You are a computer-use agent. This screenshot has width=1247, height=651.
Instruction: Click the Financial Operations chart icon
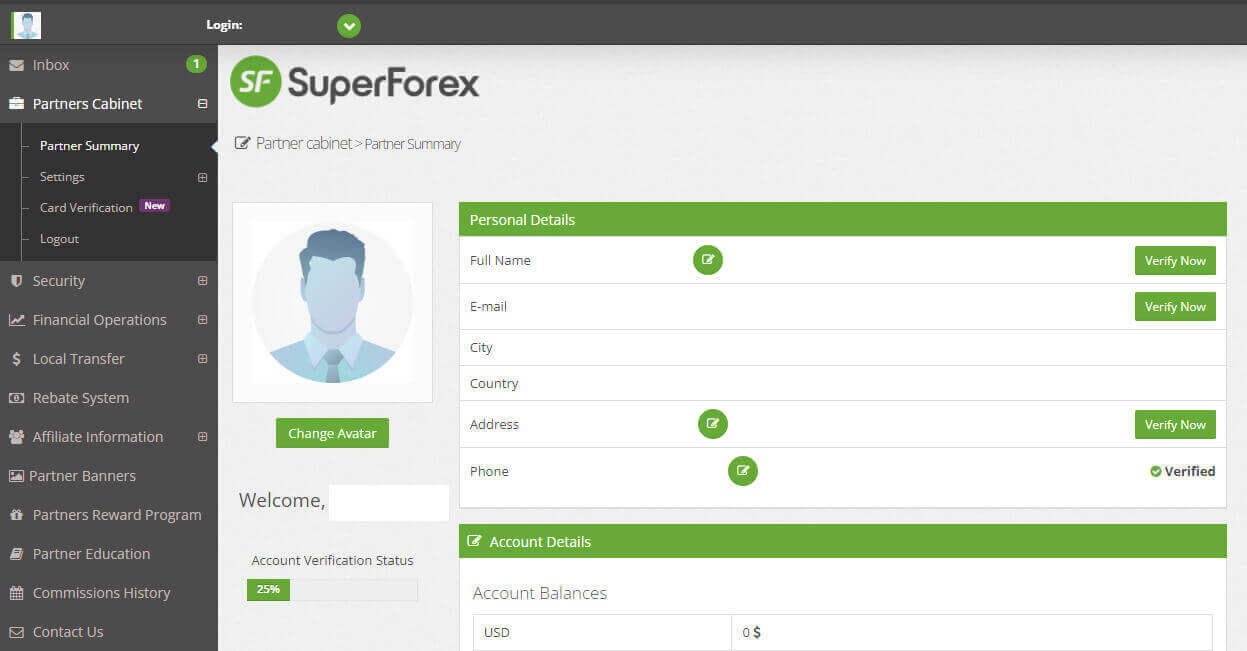(17, 320)
